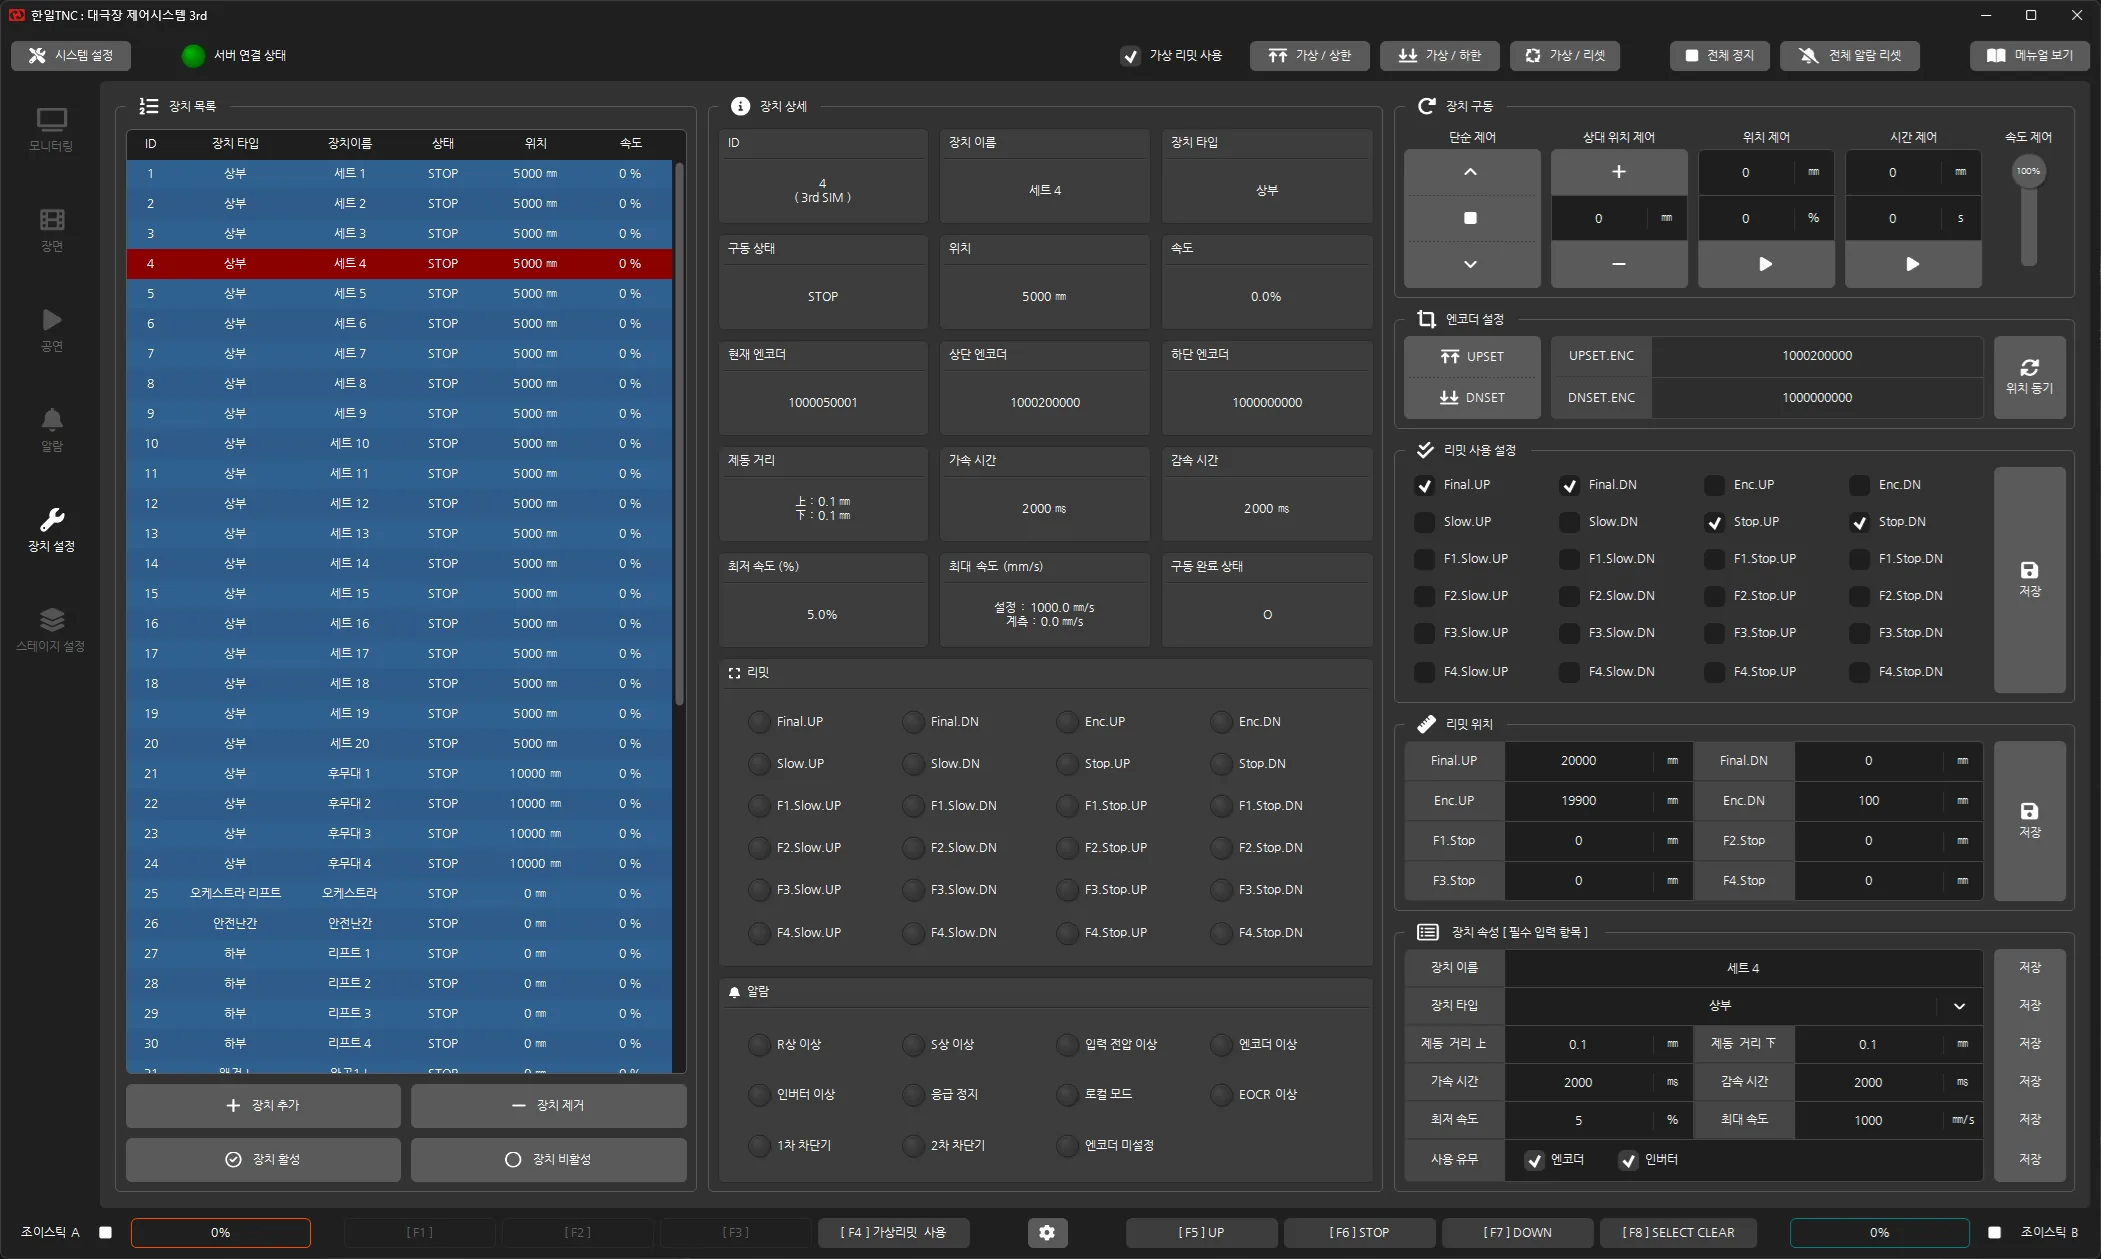2101x1259 pixels.
Task: Uncheck the Final.UP limit checkbox
Action: tap(1424, 485)
